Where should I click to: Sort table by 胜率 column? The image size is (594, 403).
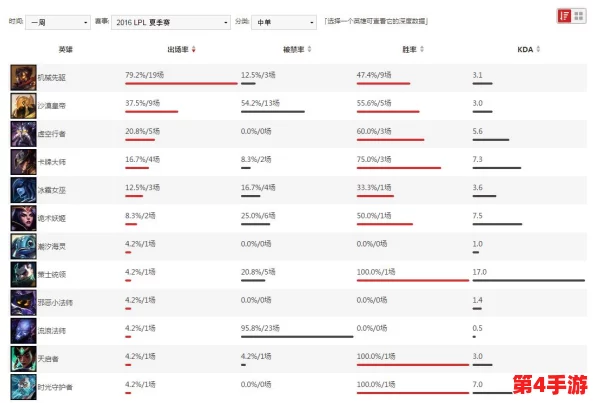click(413, 49)
